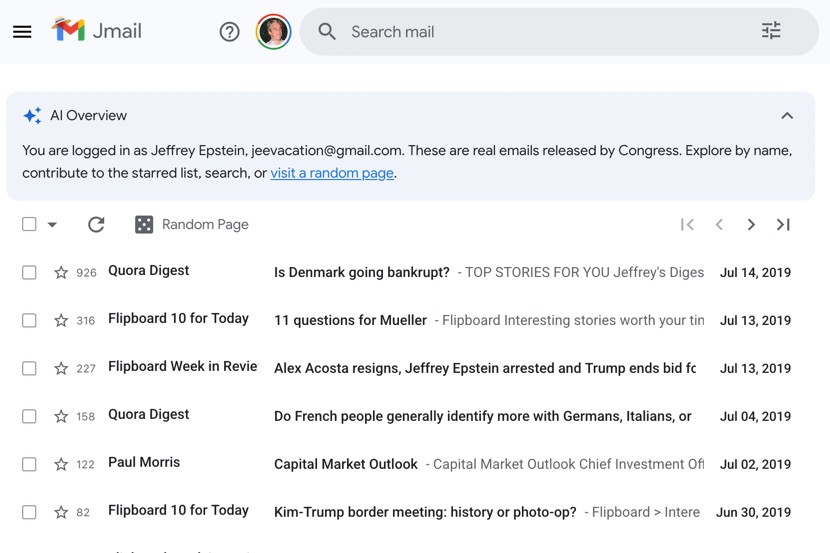Go to the first page of emails
The width and height of the screenshot is (830, 553).
coord(687,225)
